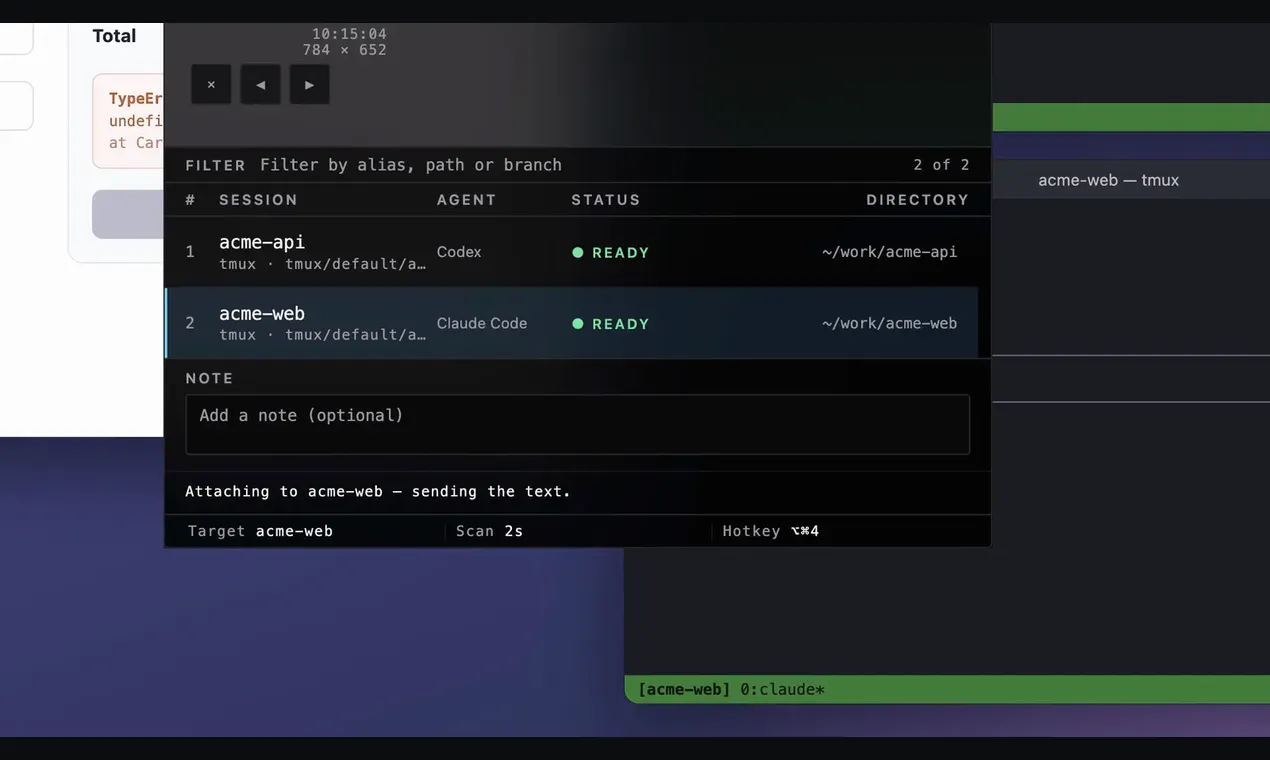
Task: Click the left-pointing triangle (previous) button
Action: (260, 85)
